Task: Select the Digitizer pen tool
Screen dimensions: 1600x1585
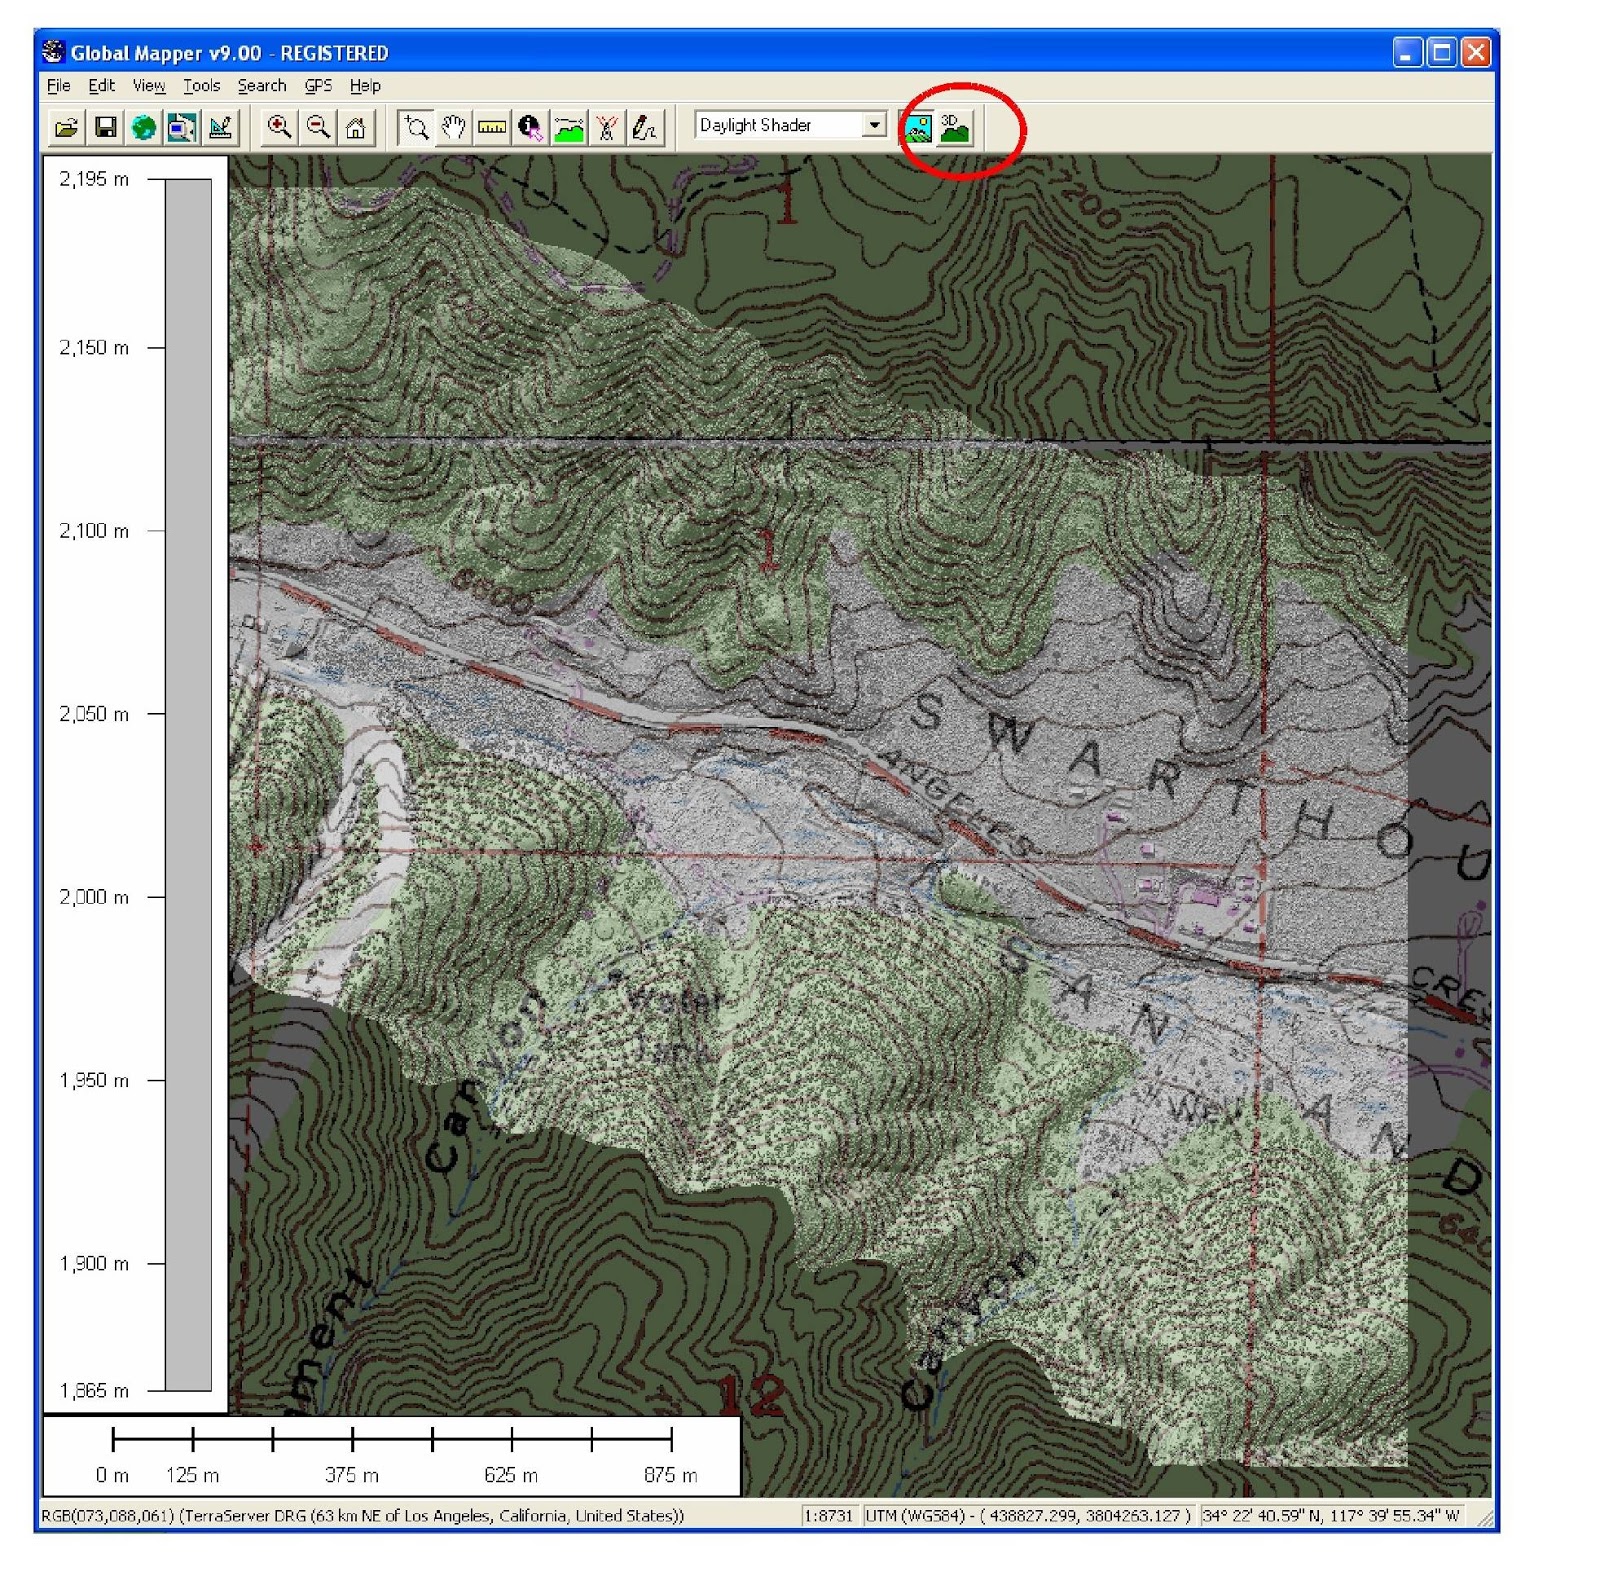Action: 643,127
